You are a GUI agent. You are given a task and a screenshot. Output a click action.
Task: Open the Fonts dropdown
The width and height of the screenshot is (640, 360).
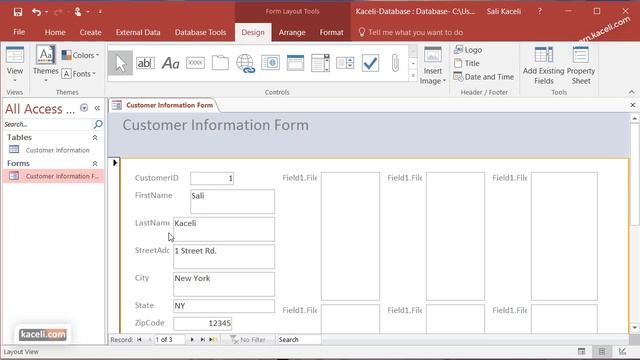79,74
